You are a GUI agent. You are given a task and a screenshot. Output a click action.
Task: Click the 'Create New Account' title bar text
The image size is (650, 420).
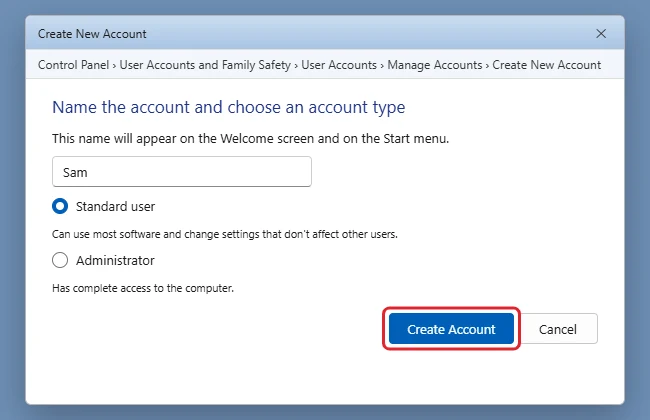point(92,34)
